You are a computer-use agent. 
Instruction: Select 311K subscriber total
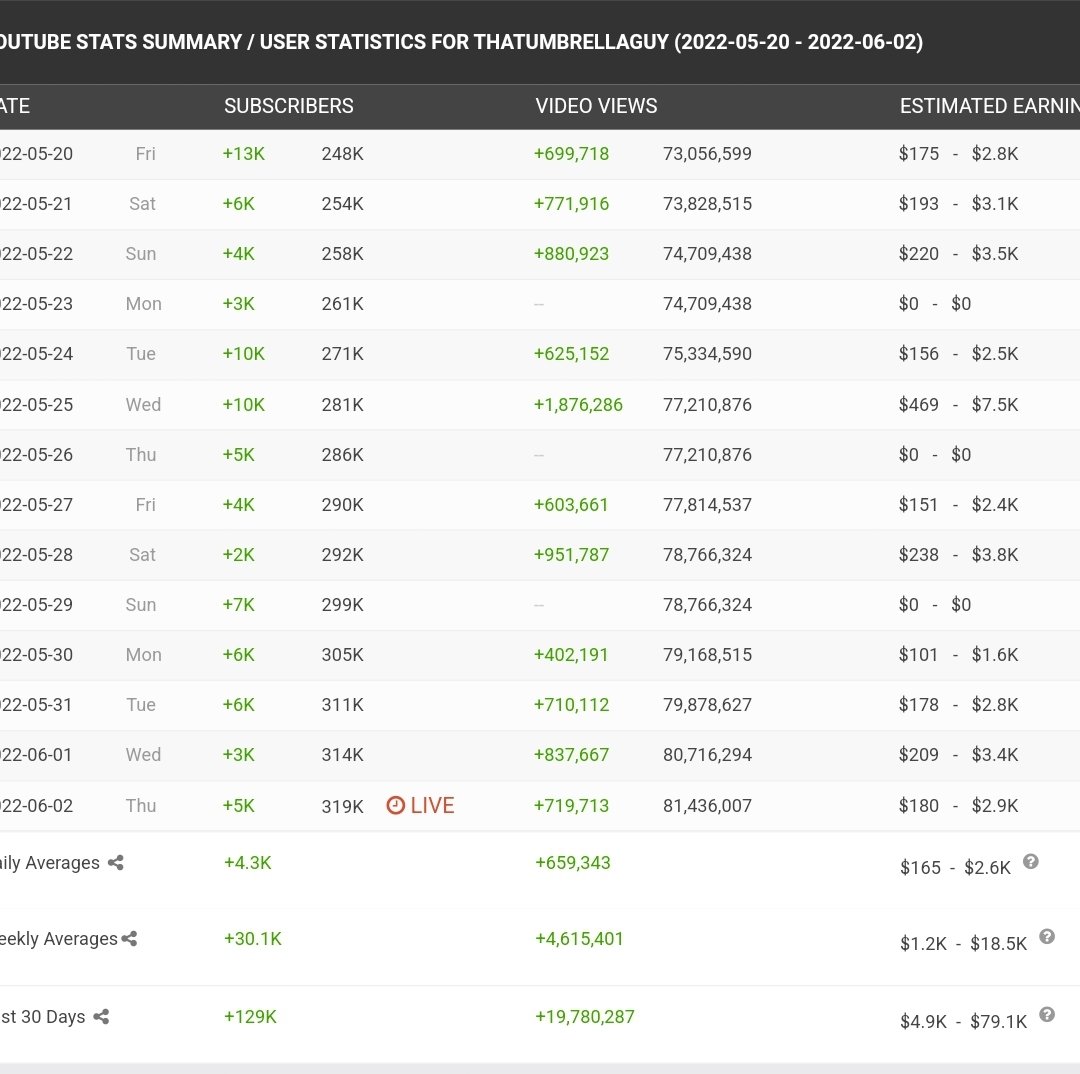342,705
